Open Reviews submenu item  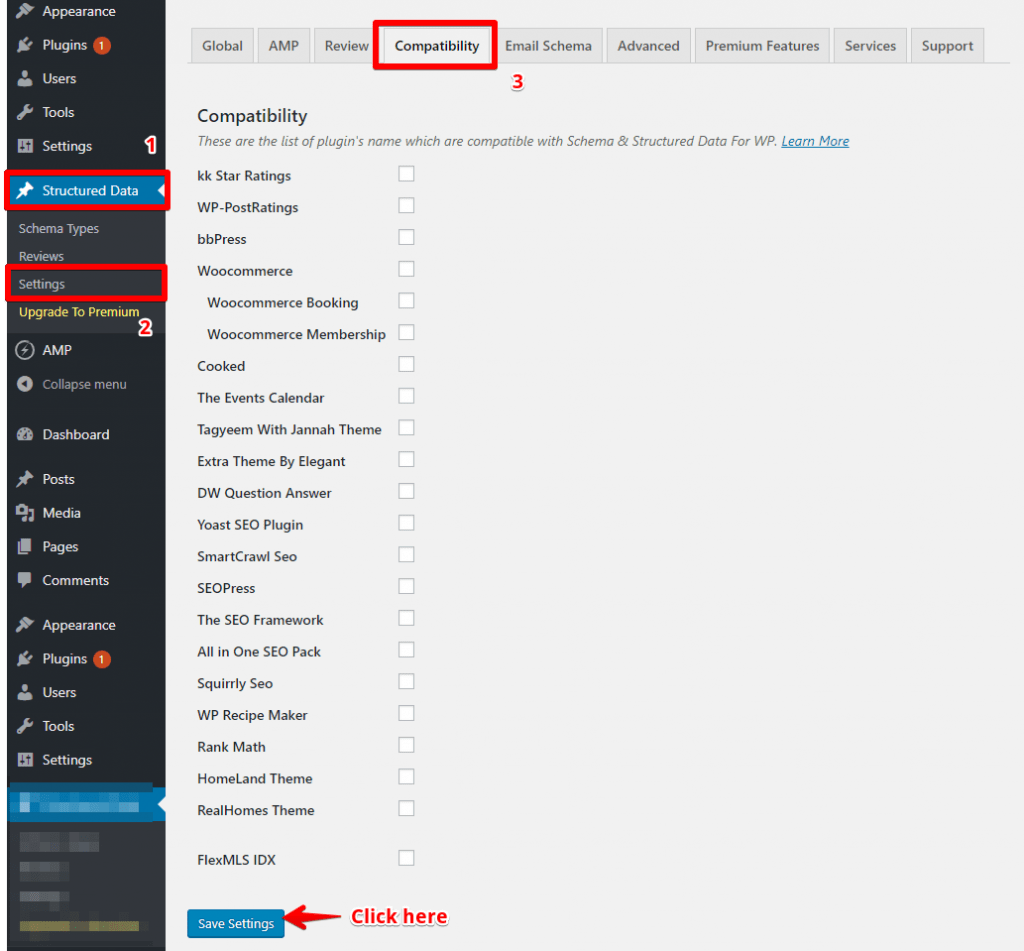point(41,257)
